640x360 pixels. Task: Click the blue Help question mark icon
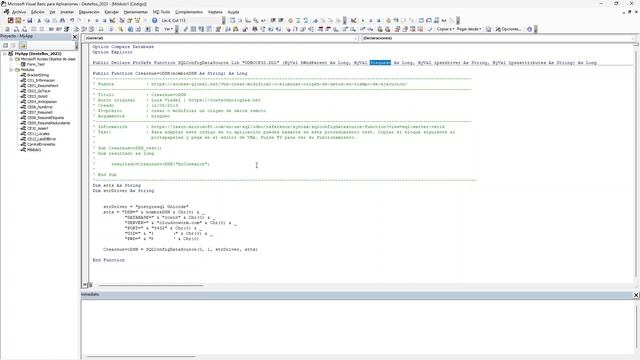pyautogui.click(x=155, y=20)
